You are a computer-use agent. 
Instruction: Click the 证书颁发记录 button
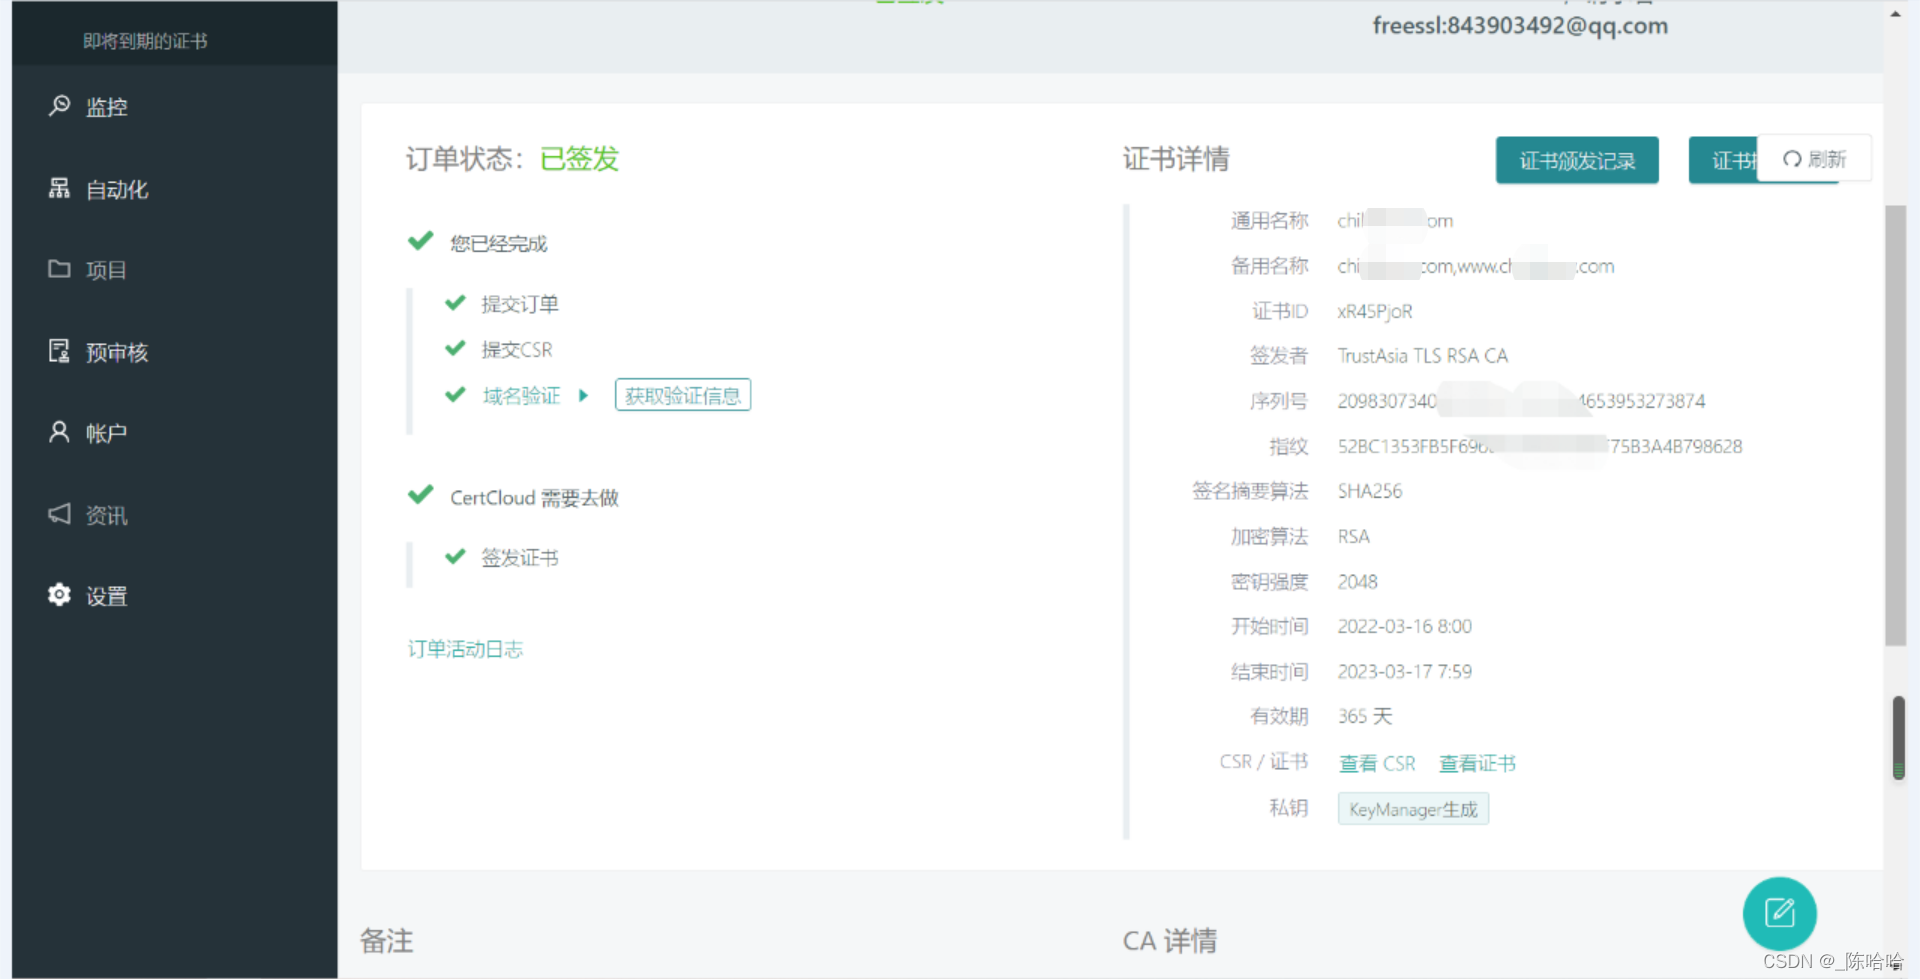click(1577, 161)
